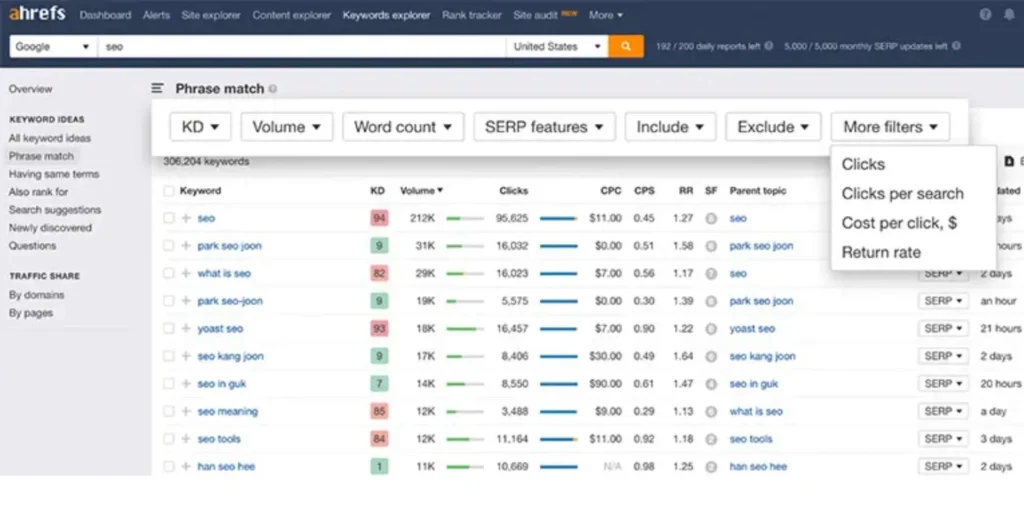Select the checkbox for 'han seo hee'
The height and width of the screenshot is (512, 1024).
tap(169, 467)
